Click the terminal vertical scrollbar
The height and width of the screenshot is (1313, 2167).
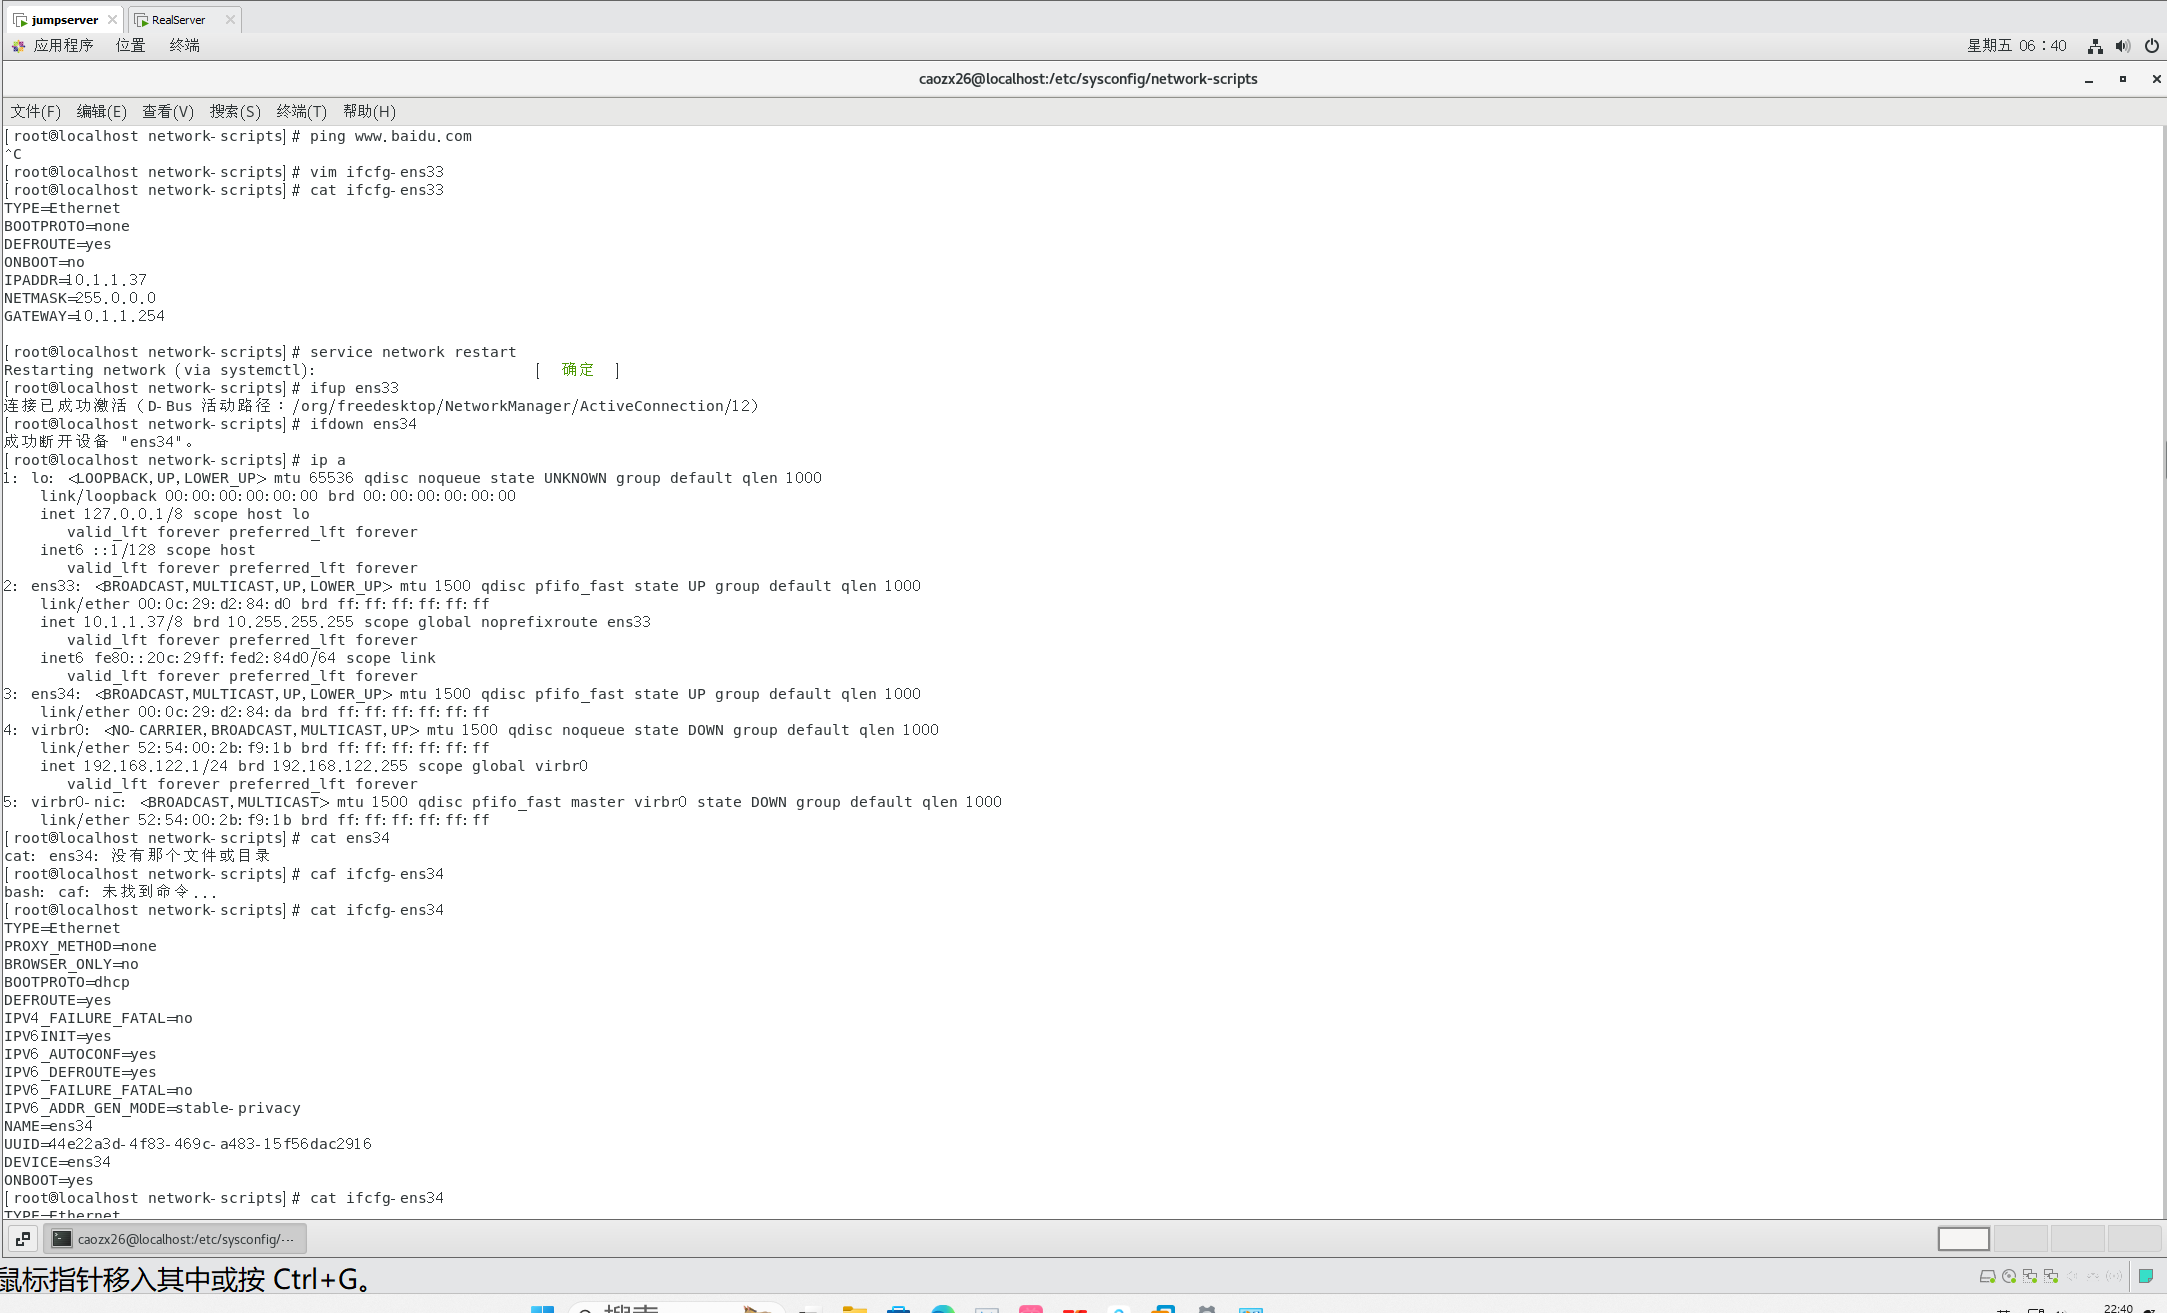[2164, 460]
